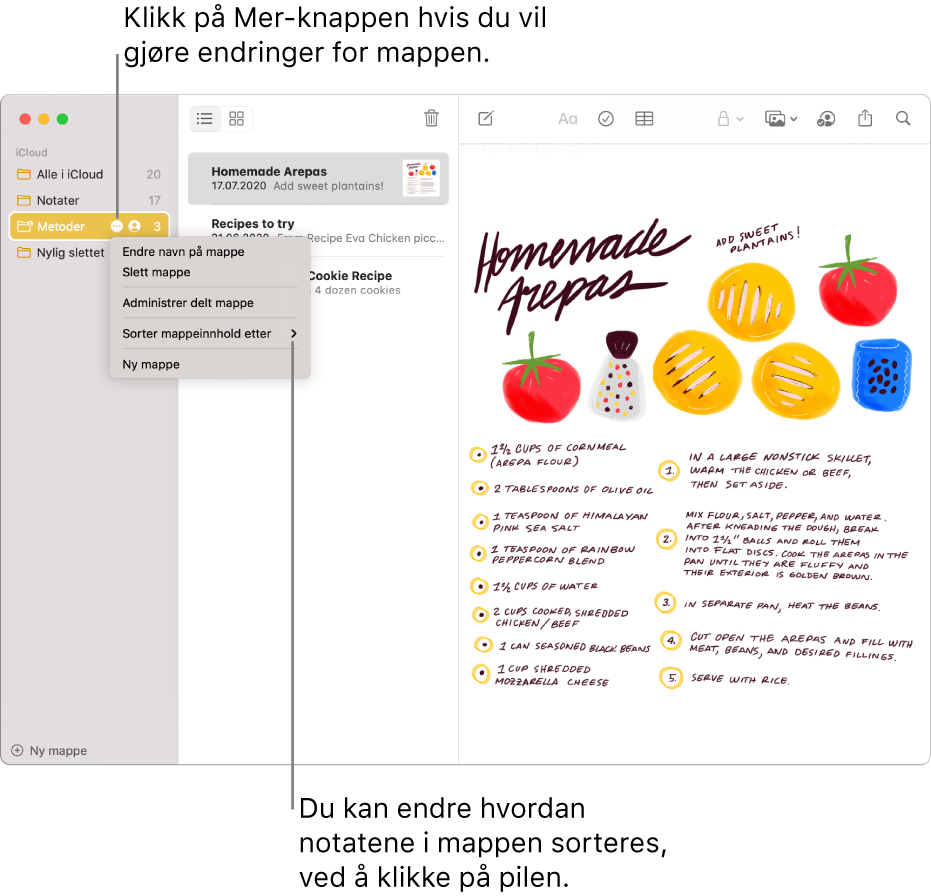Screen dimensions: 931x896
Task: Switch to list view
Action: tap(205, 118)
